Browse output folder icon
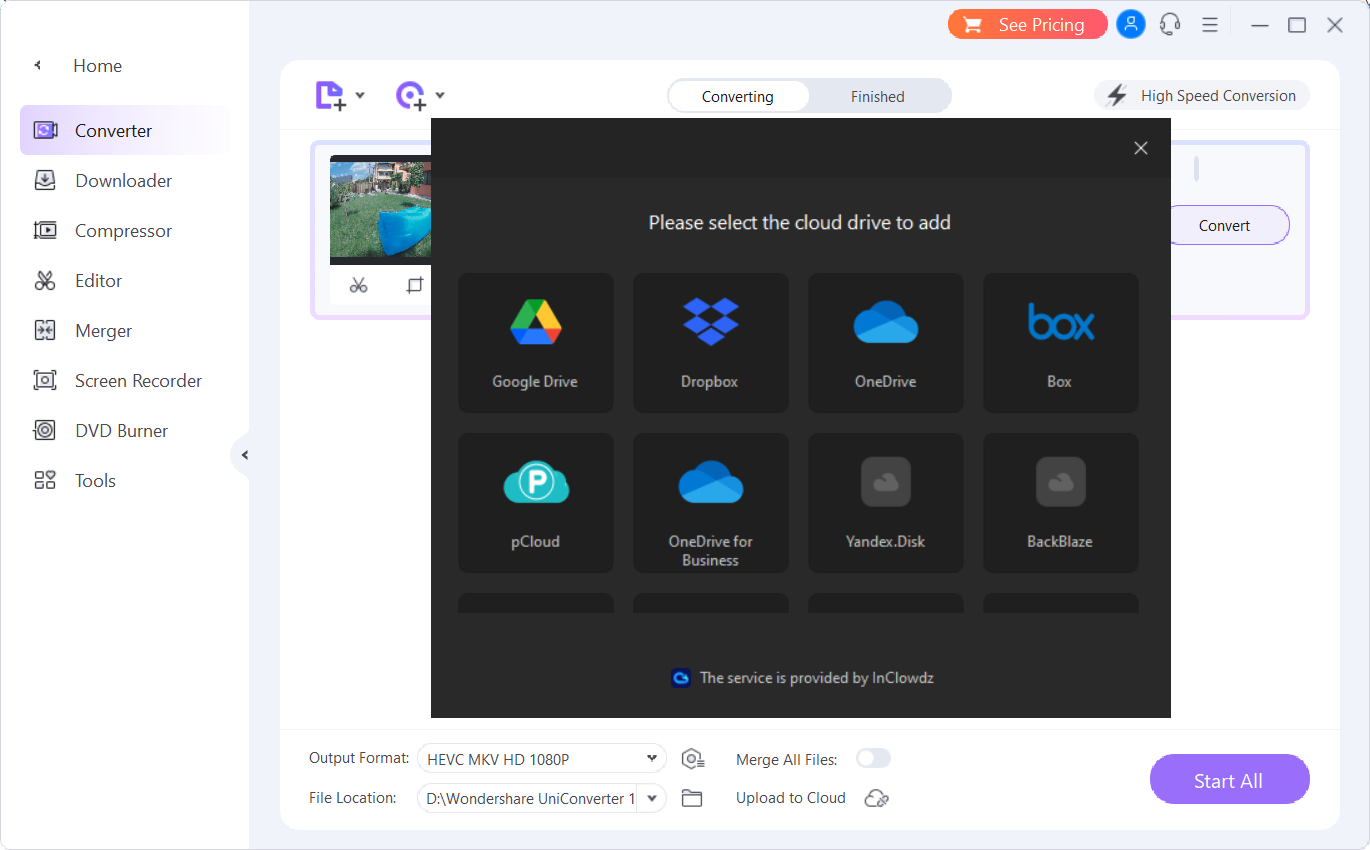 click(x=692, y=798)
